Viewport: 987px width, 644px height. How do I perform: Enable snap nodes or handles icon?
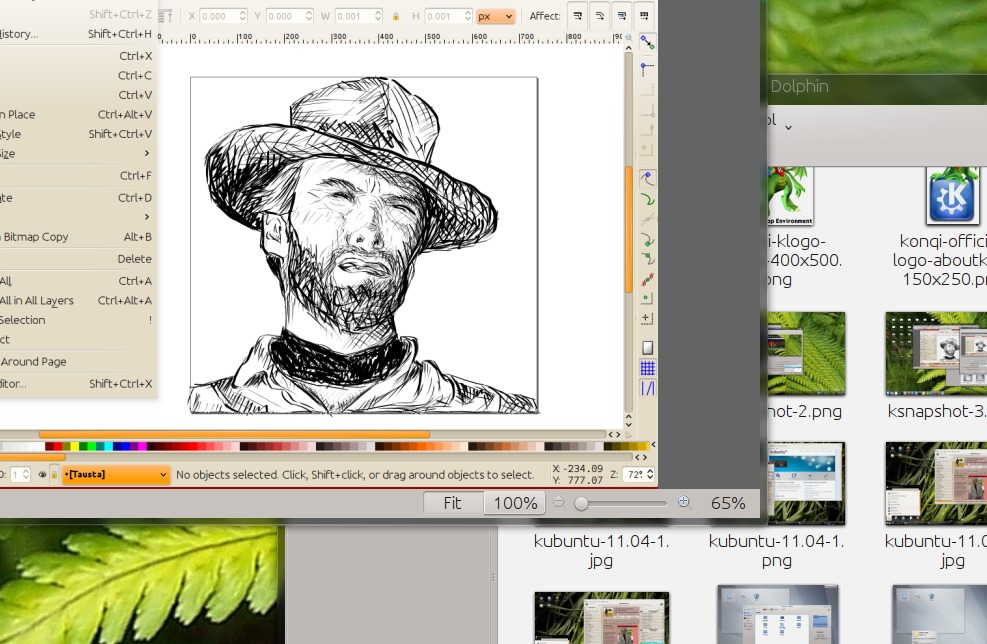[647, 179]
